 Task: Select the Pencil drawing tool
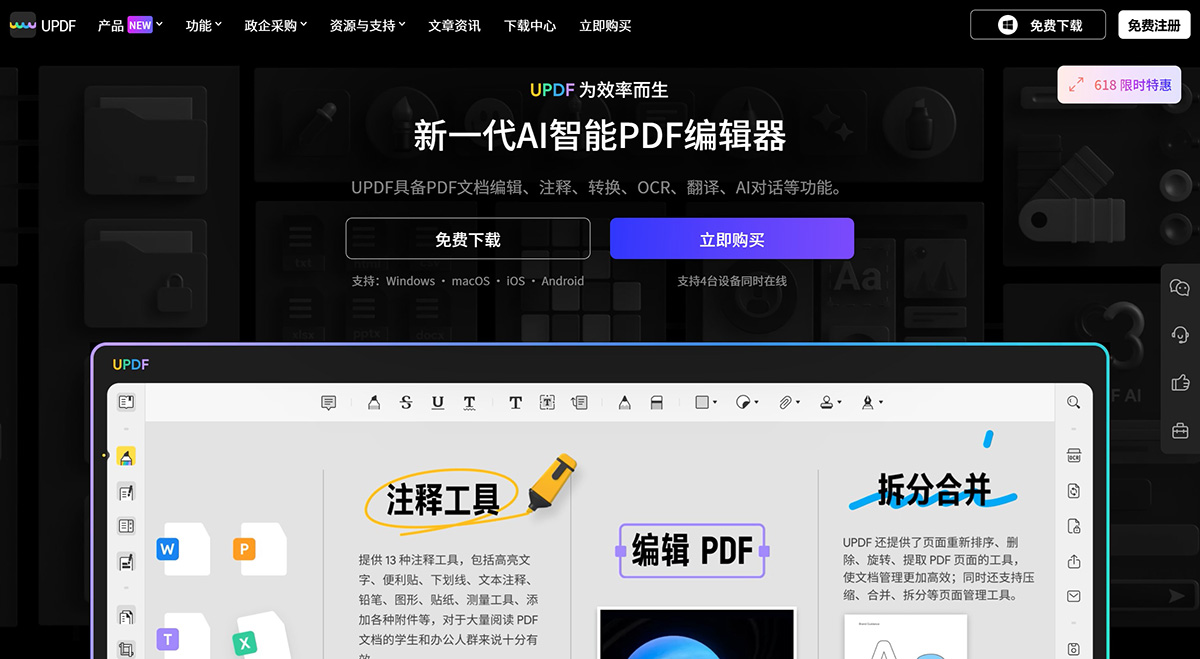tap(624, 402)
